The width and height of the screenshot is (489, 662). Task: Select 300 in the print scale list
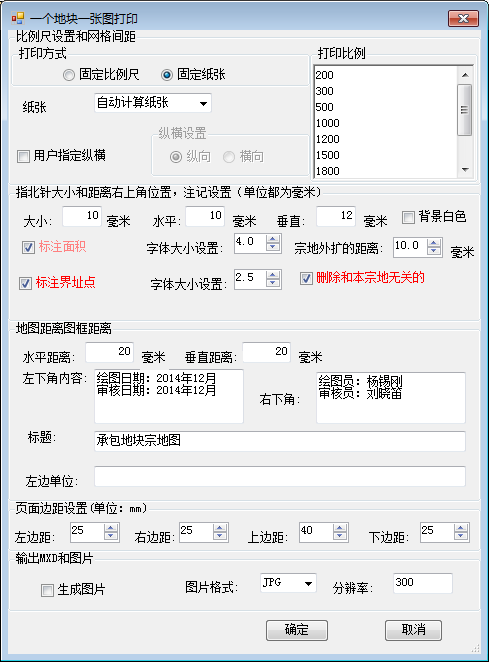[x=386, y=91]
